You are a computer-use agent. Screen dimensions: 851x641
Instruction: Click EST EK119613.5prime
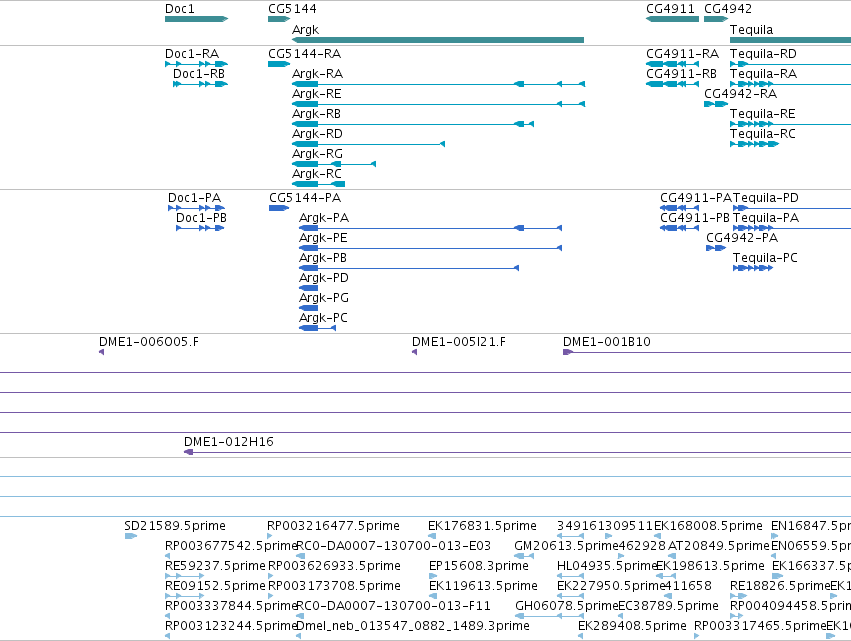483,586
